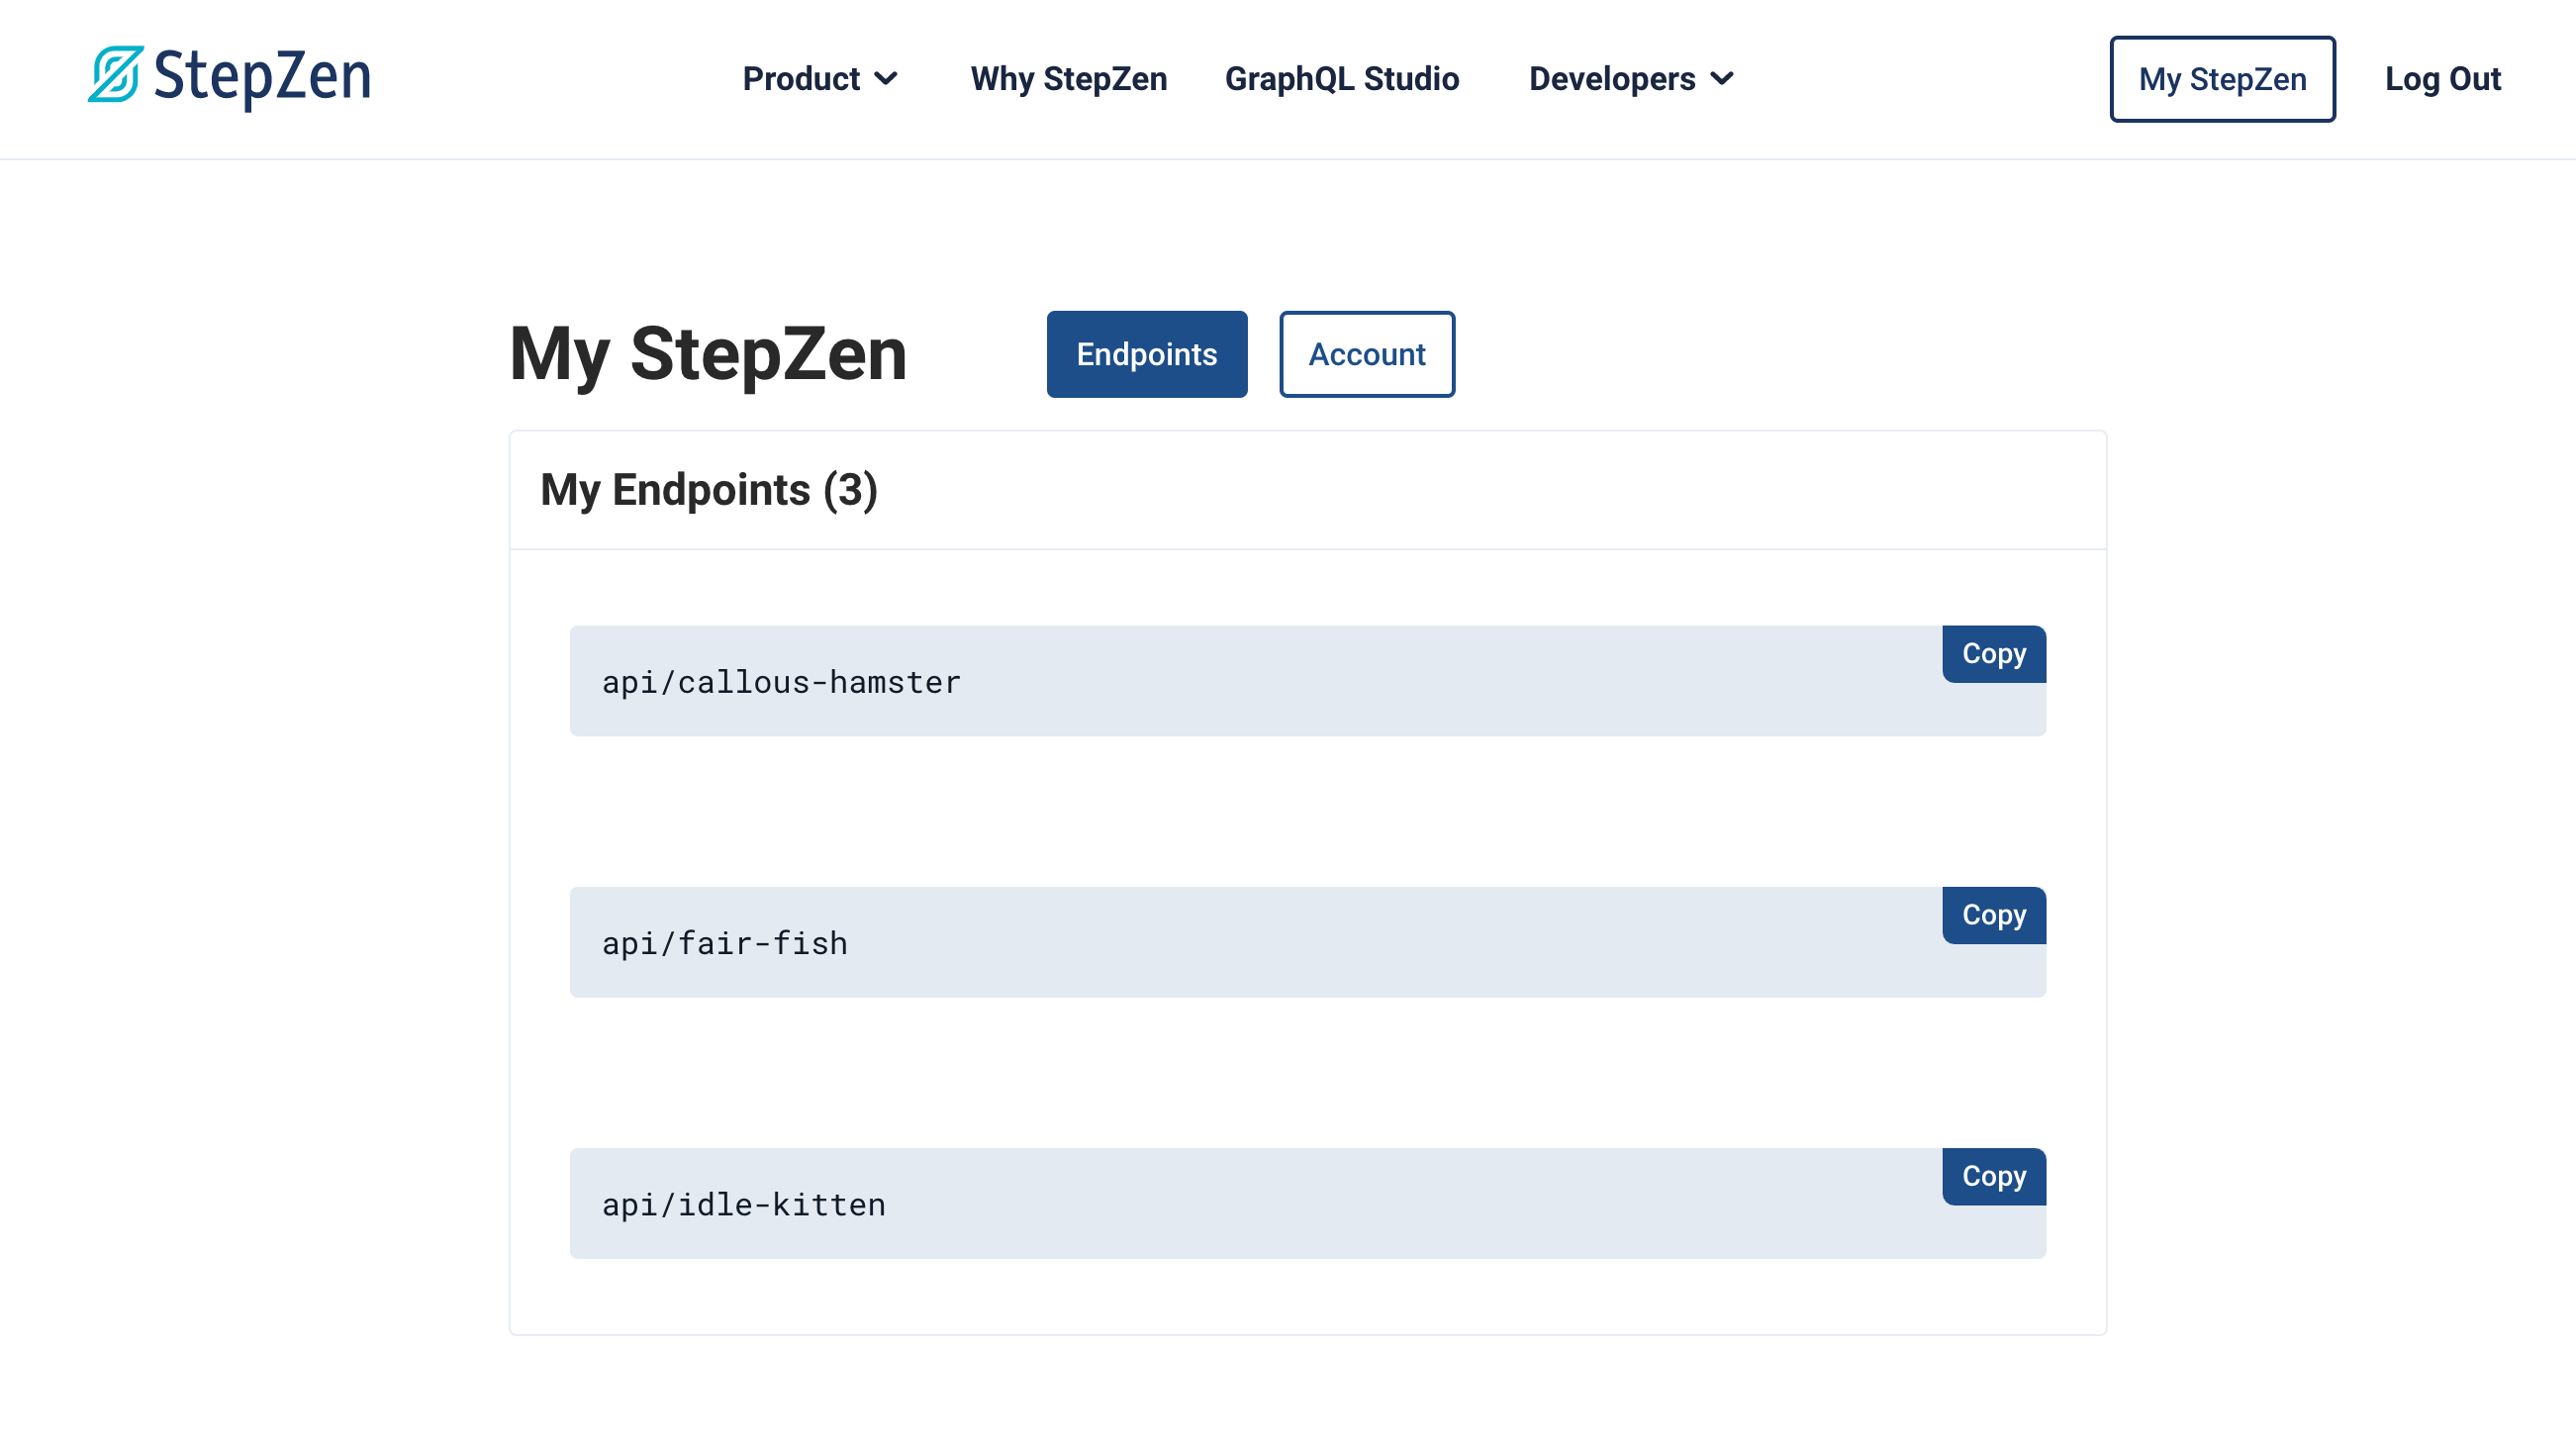Copy the api/callous-hamster endpoint
The image size is (2576, 1448).
pyautogui.click(x=1994, y=653)
